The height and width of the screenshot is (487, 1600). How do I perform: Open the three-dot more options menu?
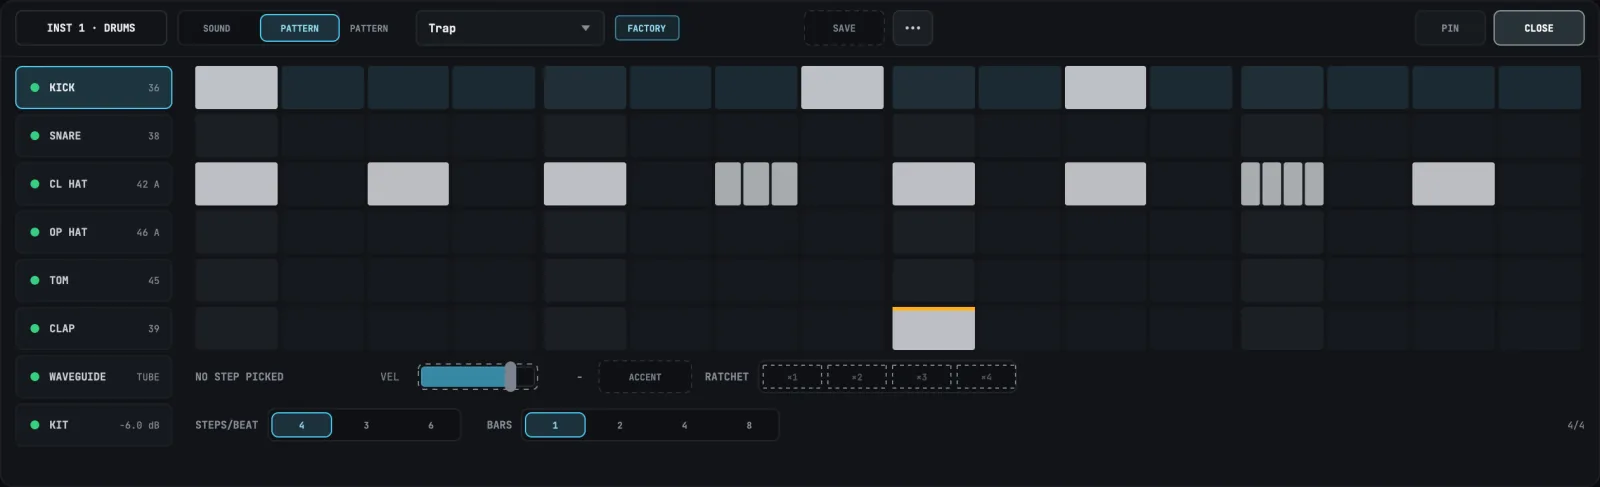(912, 28)
